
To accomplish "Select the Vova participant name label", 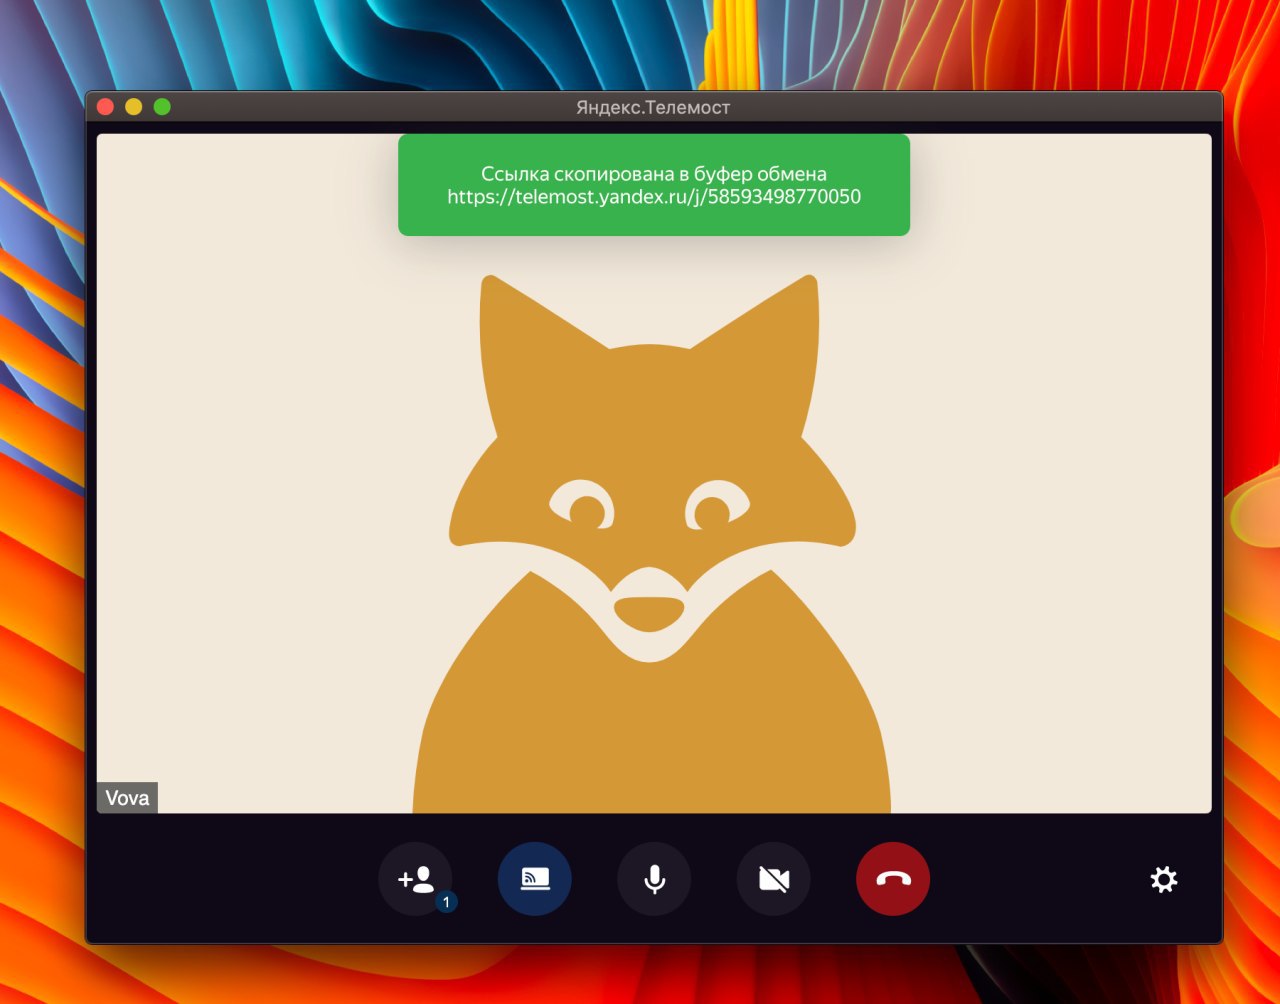I will click(x=127, y=798).
